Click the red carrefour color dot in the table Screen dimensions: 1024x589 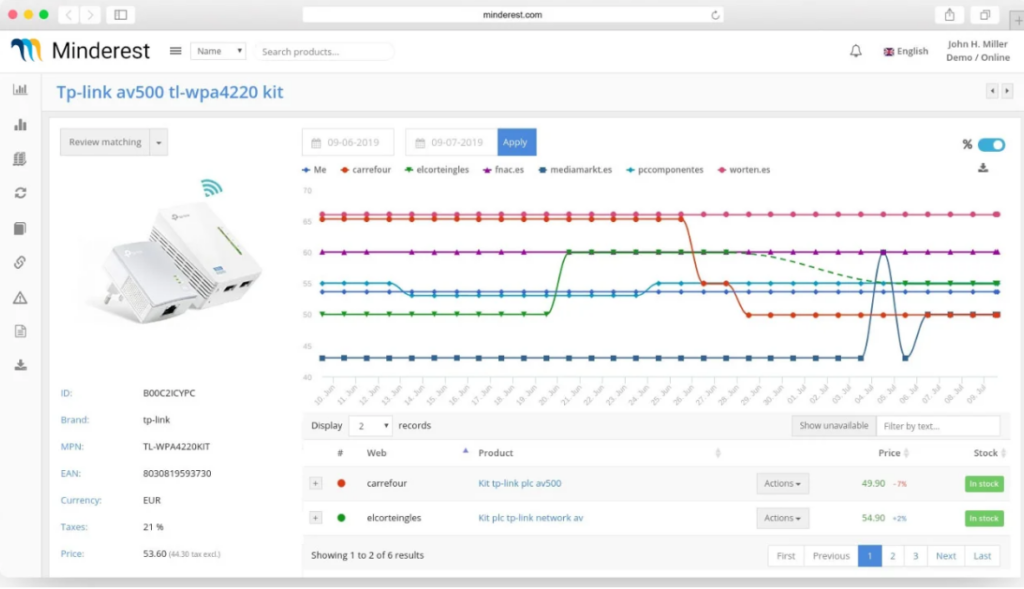(341, 484)
